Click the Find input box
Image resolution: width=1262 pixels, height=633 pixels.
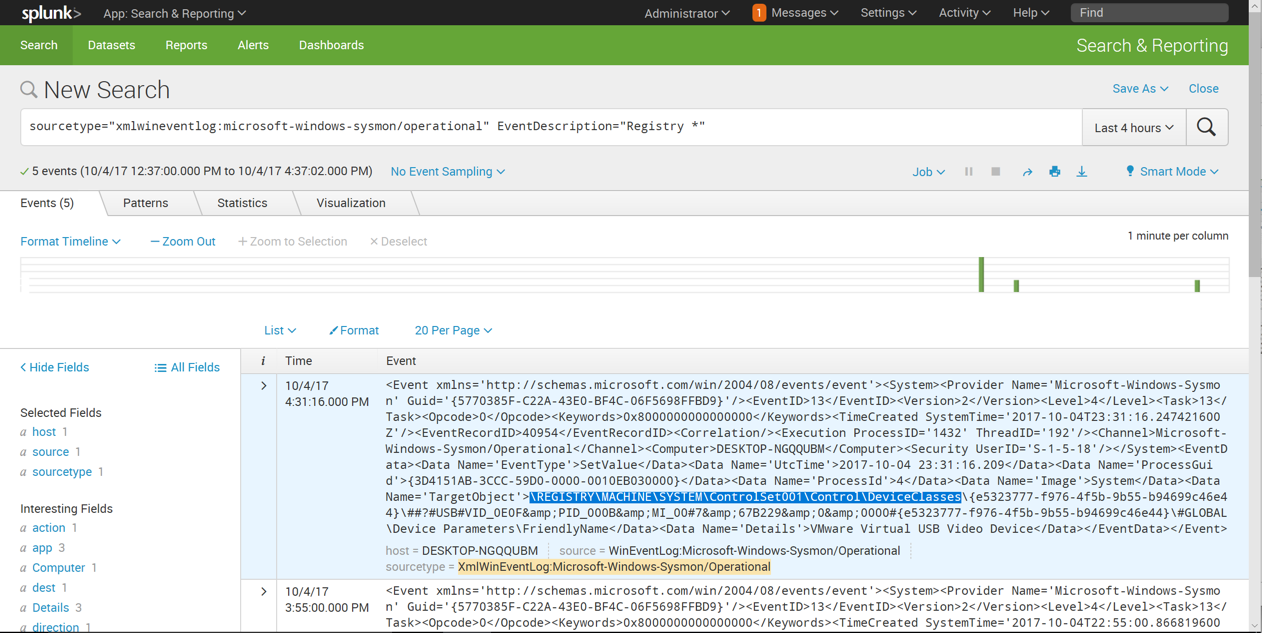pyautogui.click(x=1150, y=13)
